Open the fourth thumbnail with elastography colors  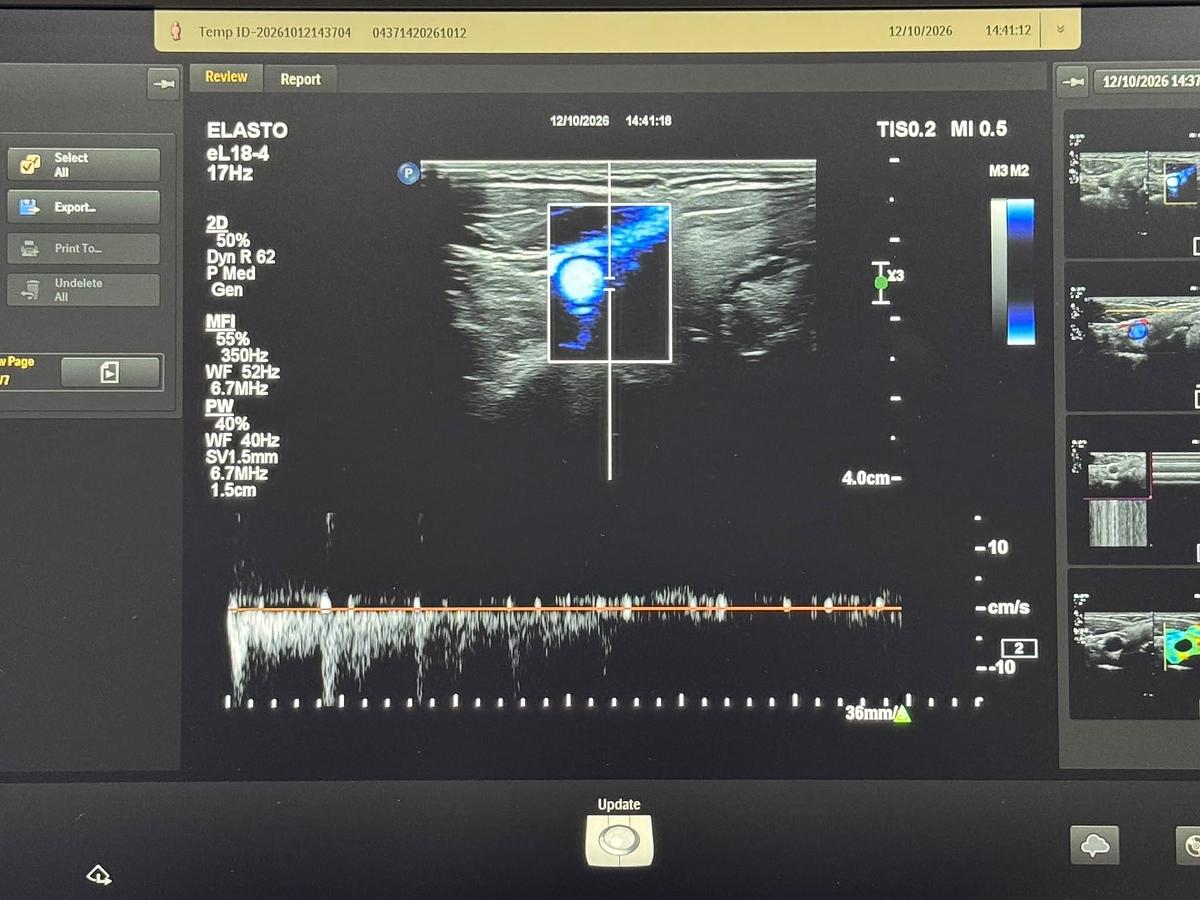click(1133, 643)
